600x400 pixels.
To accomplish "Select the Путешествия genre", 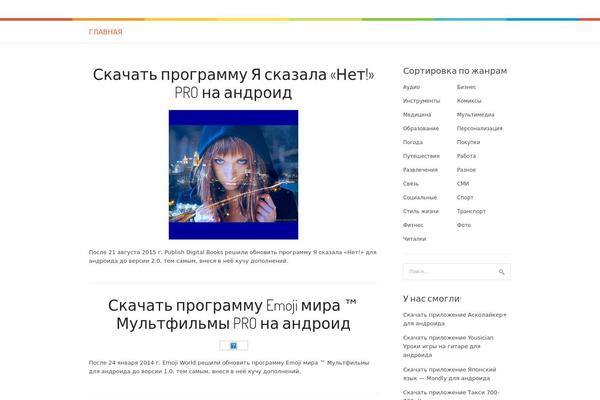I will pos(421,156).
